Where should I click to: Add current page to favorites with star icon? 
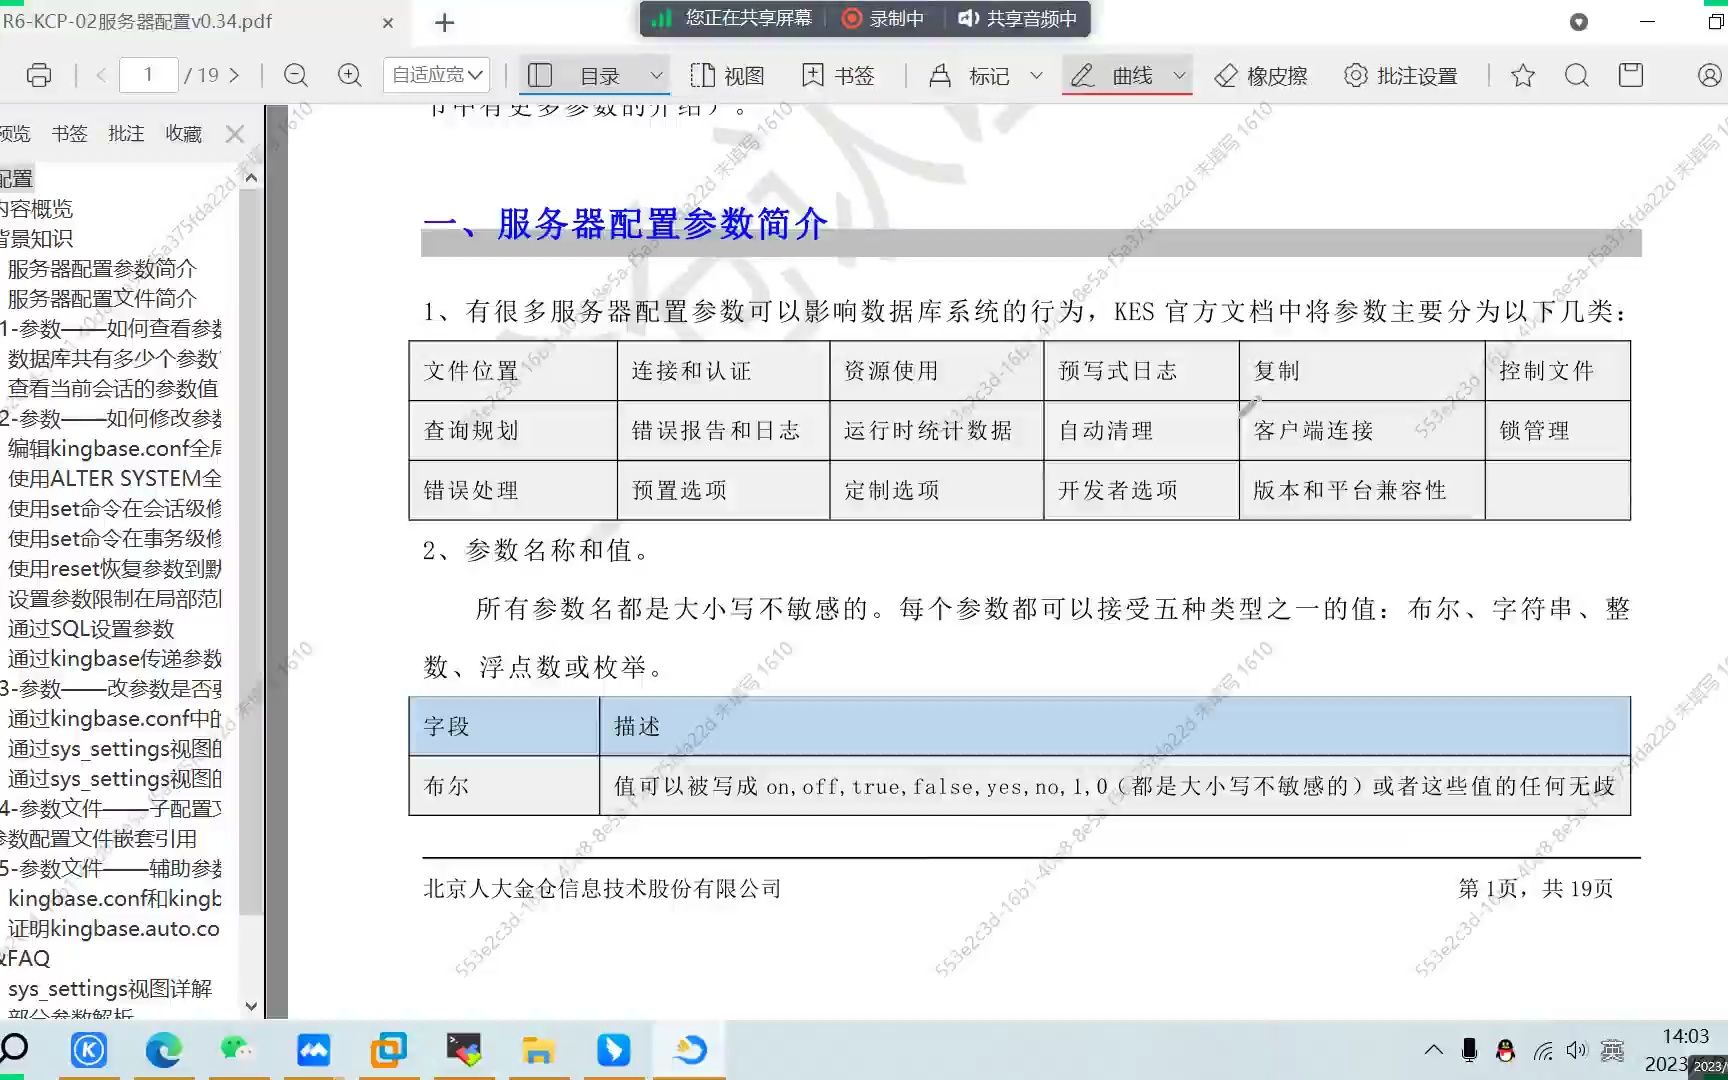pyautogui.click(x=1522, y=74)
